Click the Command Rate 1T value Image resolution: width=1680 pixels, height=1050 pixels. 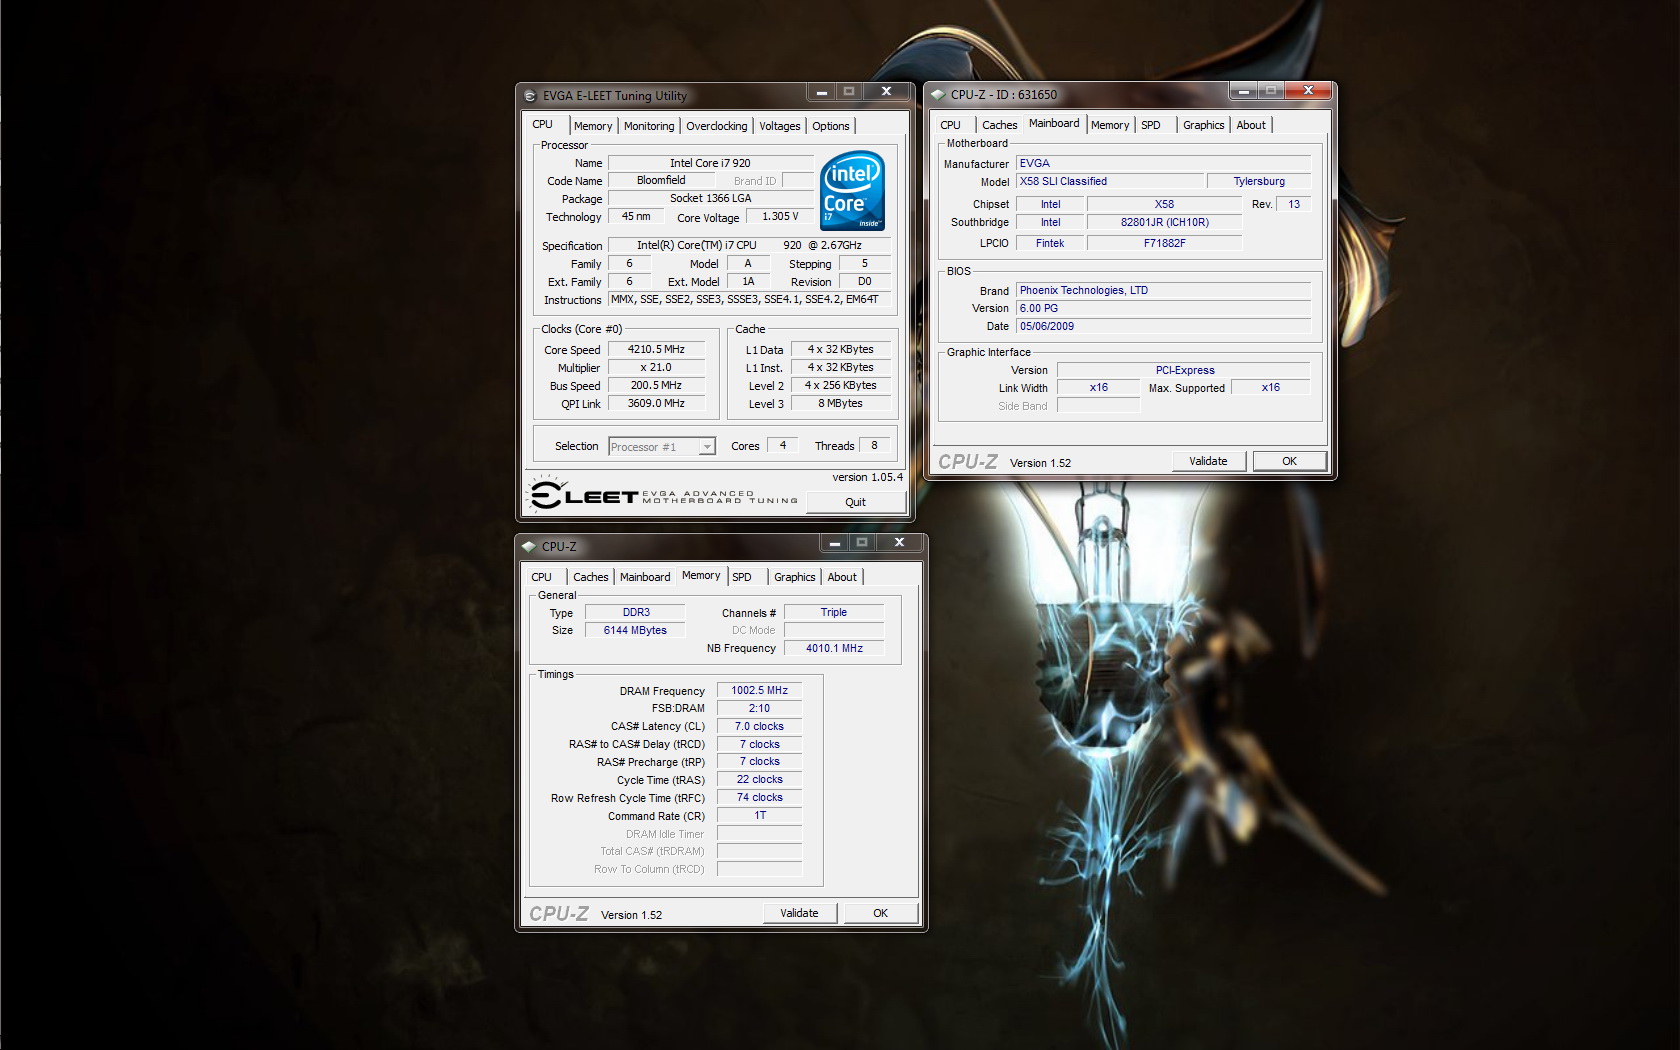[759, 816]
